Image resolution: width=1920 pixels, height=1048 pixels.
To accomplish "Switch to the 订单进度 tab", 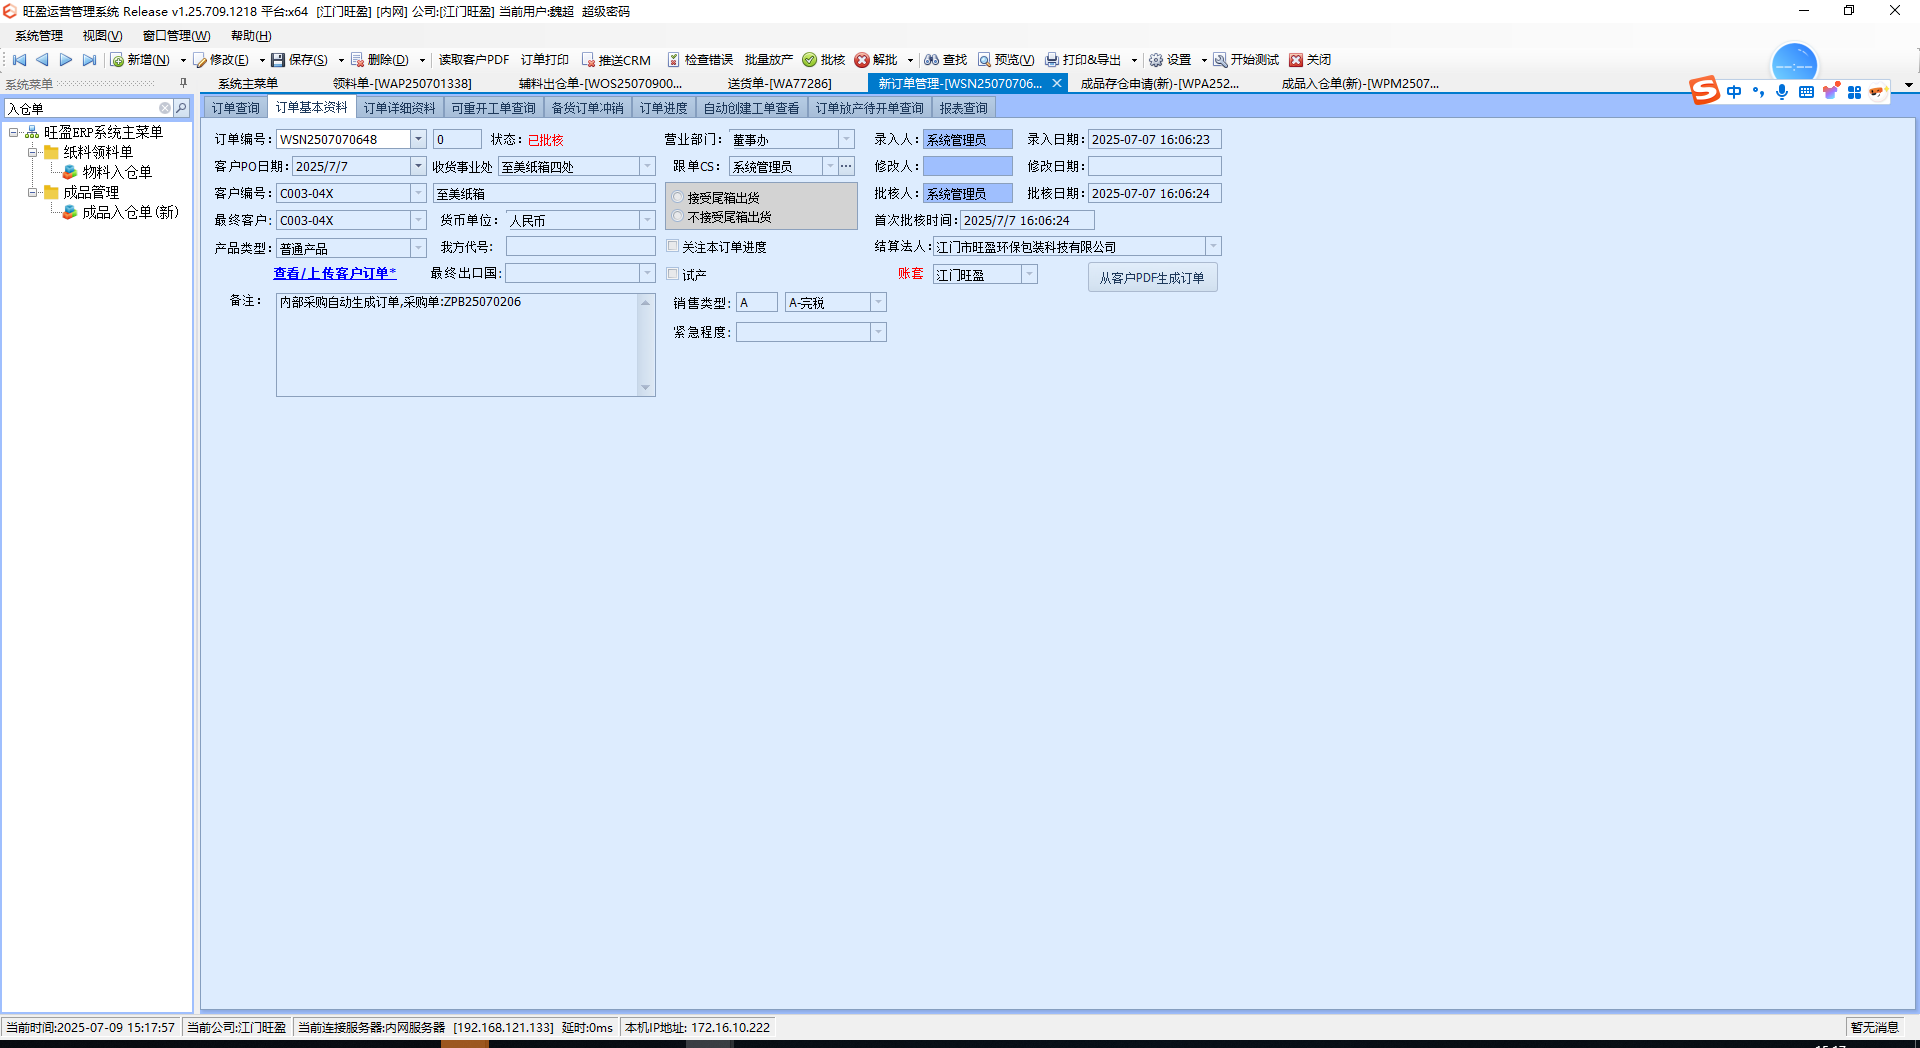I will [663, 108].
